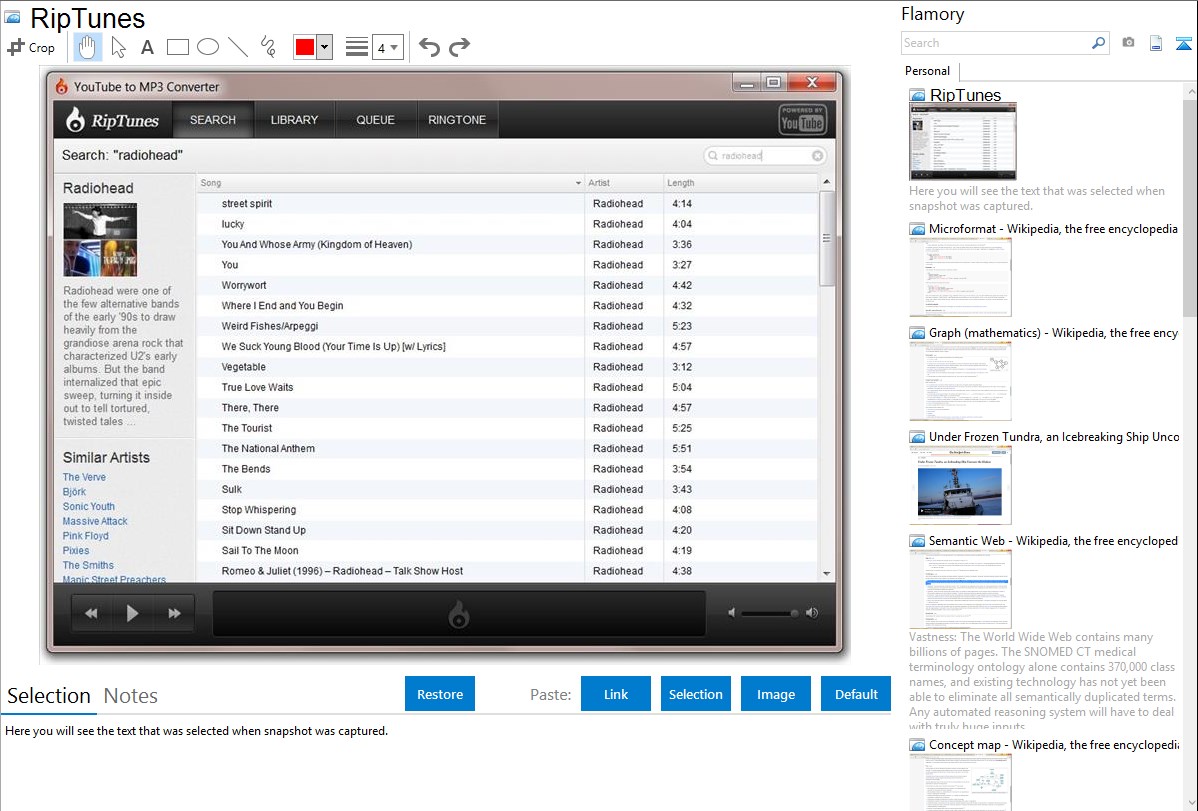The image size is (1198, 811).
Task: Open the line thickness dropdown
Action: [x=387, y=47]
